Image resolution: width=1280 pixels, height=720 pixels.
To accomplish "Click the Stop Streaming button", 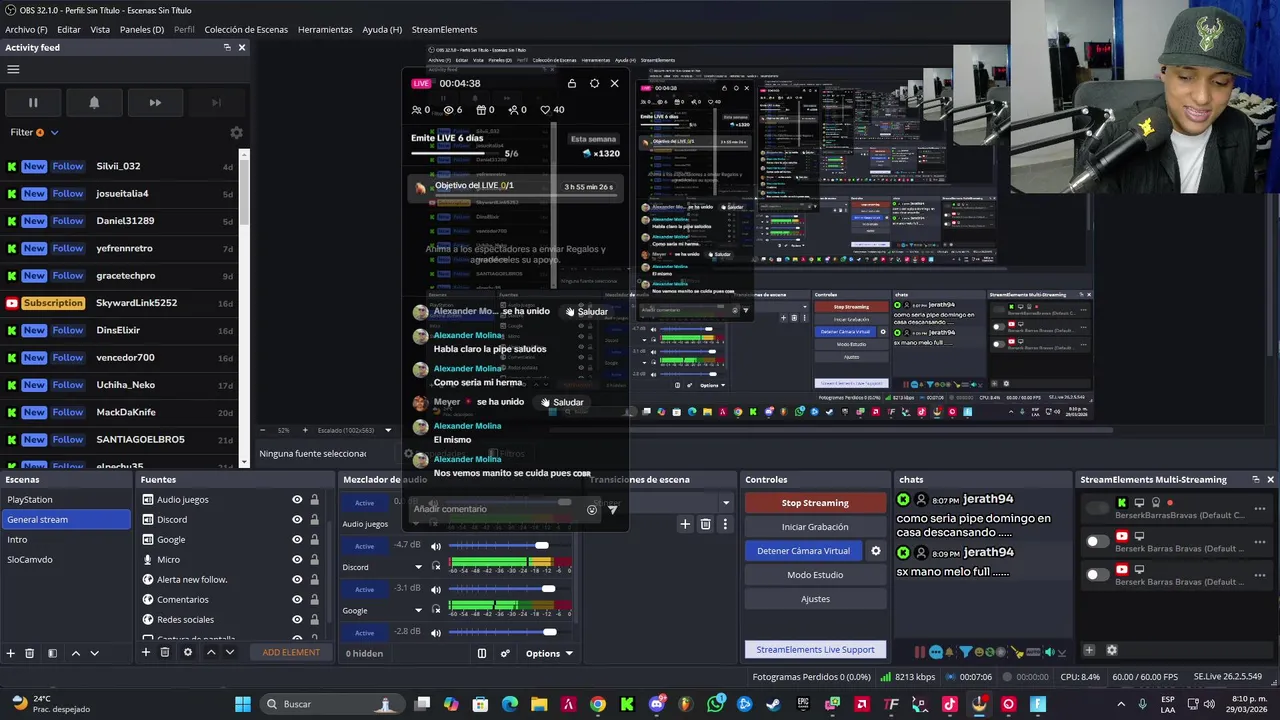I will (815, 503).
